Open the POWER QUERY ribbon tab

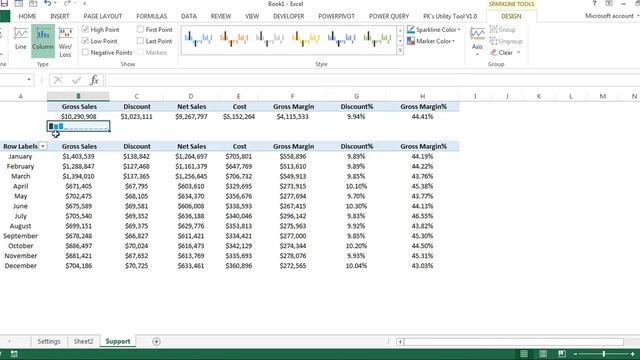(389, 16)
